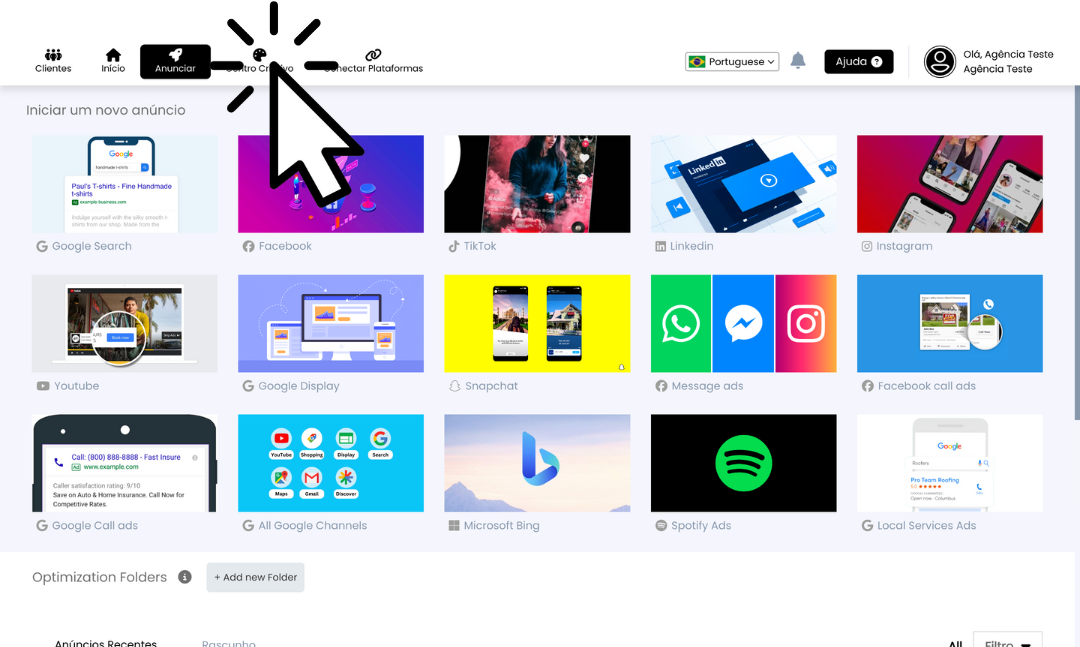Open the user profile avatar icon
1080x647 pixels.
click(x=940, y=62)
